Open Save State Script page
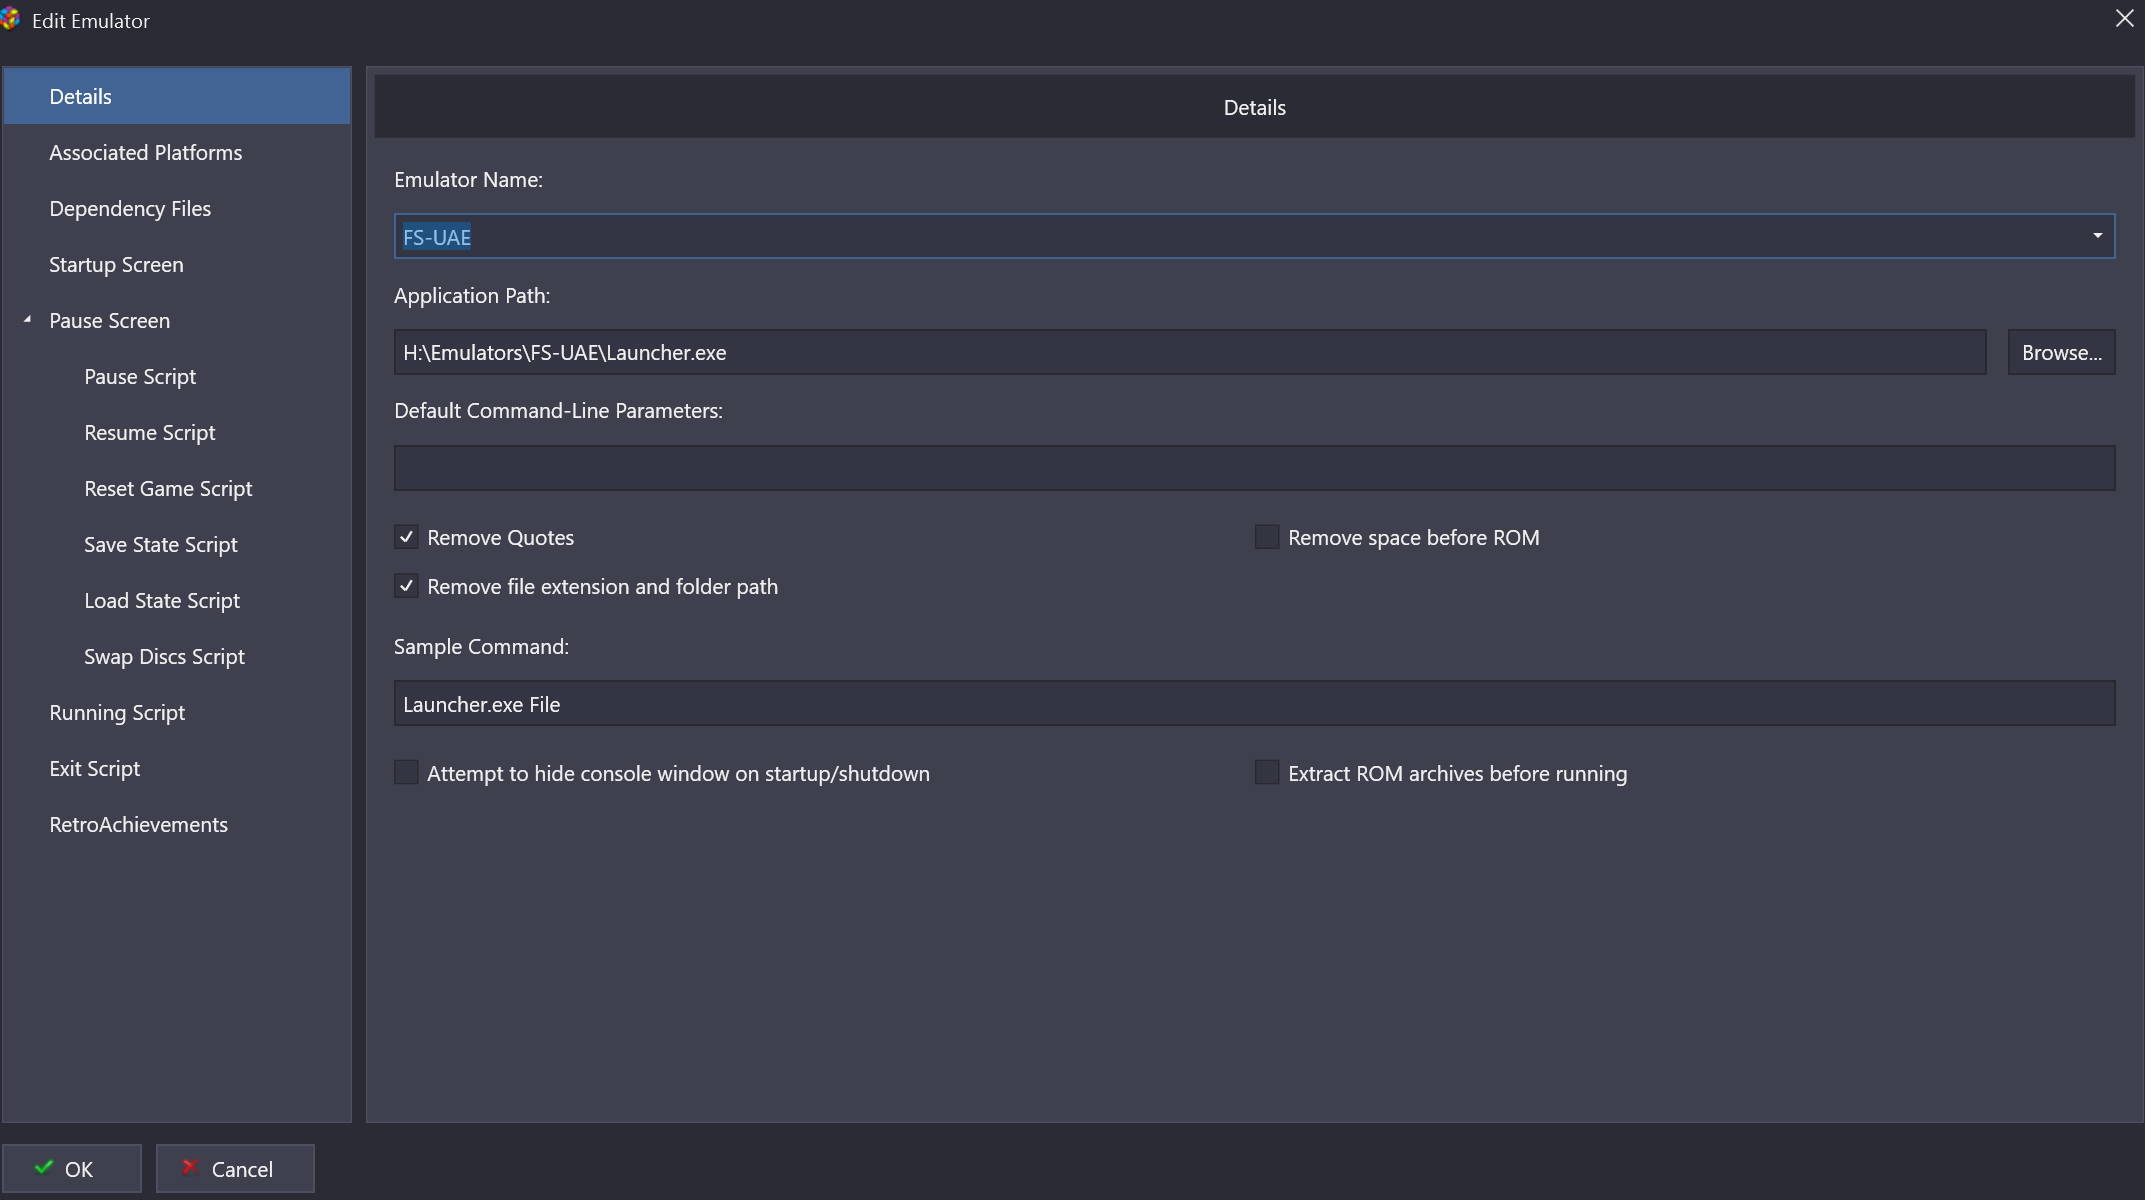Viewport: 2145px width, 1200px height. pyautogui.click(x=161, y=544)
